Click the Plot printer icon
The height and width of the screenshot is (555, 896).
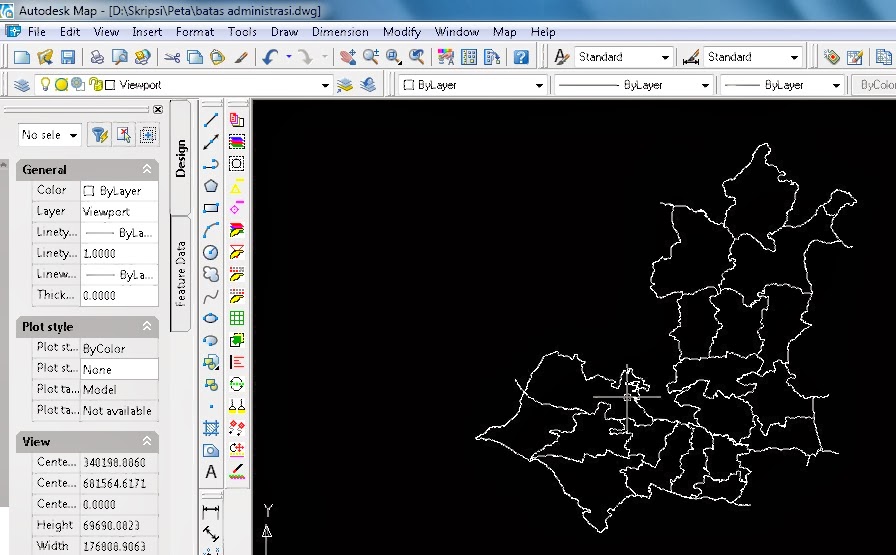coord(97,57)
